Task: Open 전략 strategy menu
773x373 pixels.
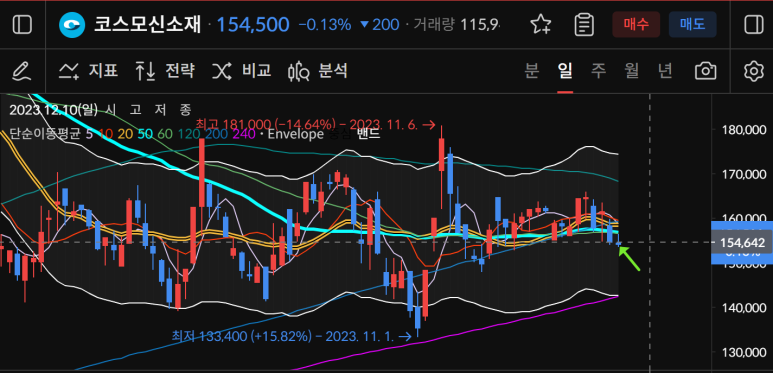Action: (x=165, y=71)
